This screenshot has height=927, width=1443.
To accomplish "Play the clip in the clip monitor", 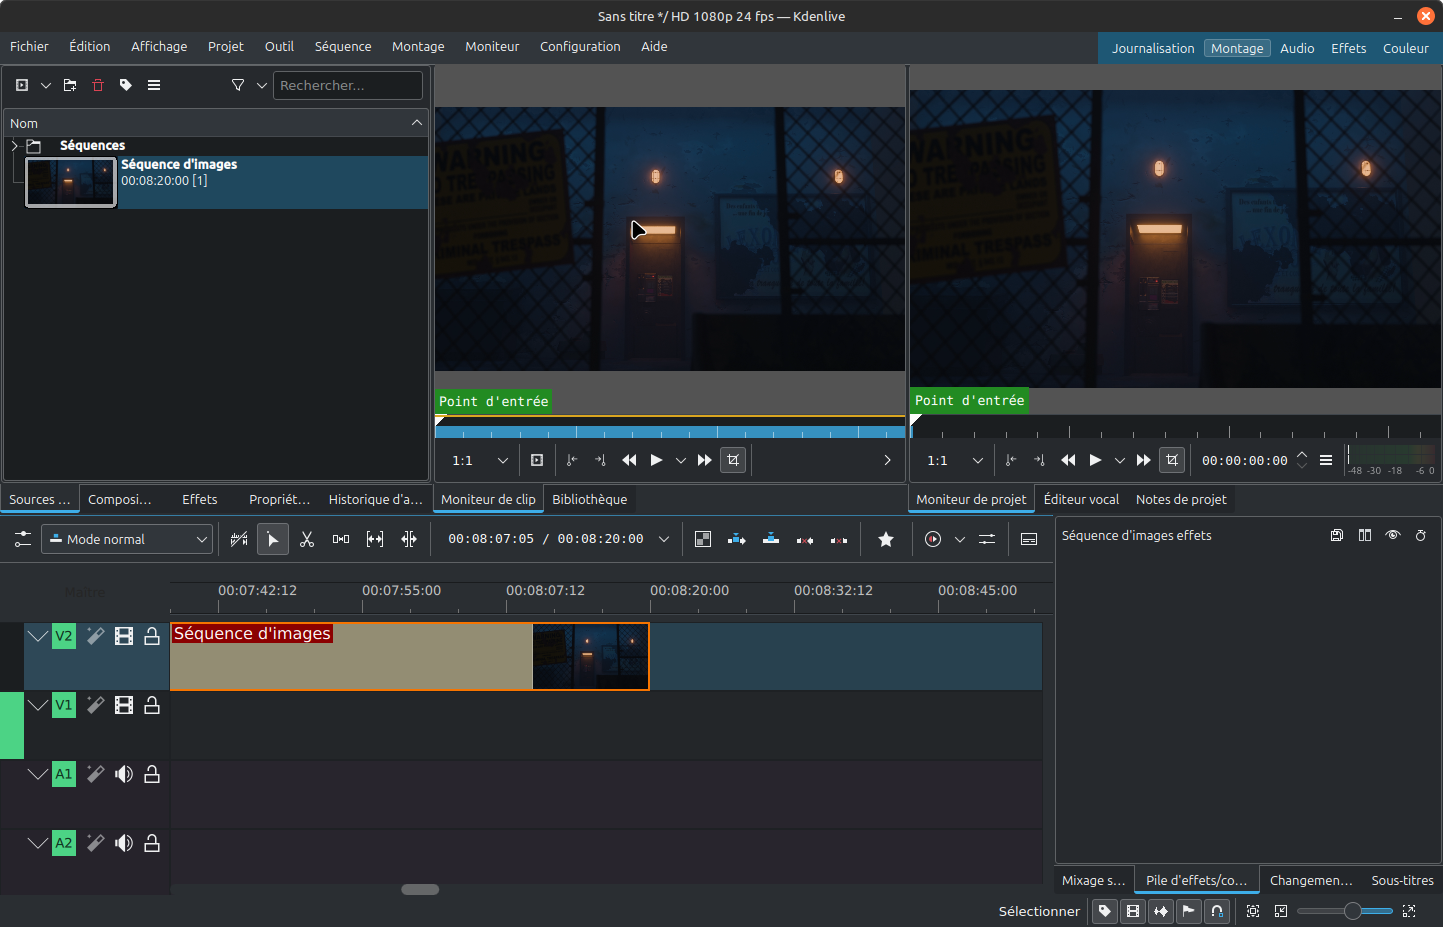I will tap(656, 460).
